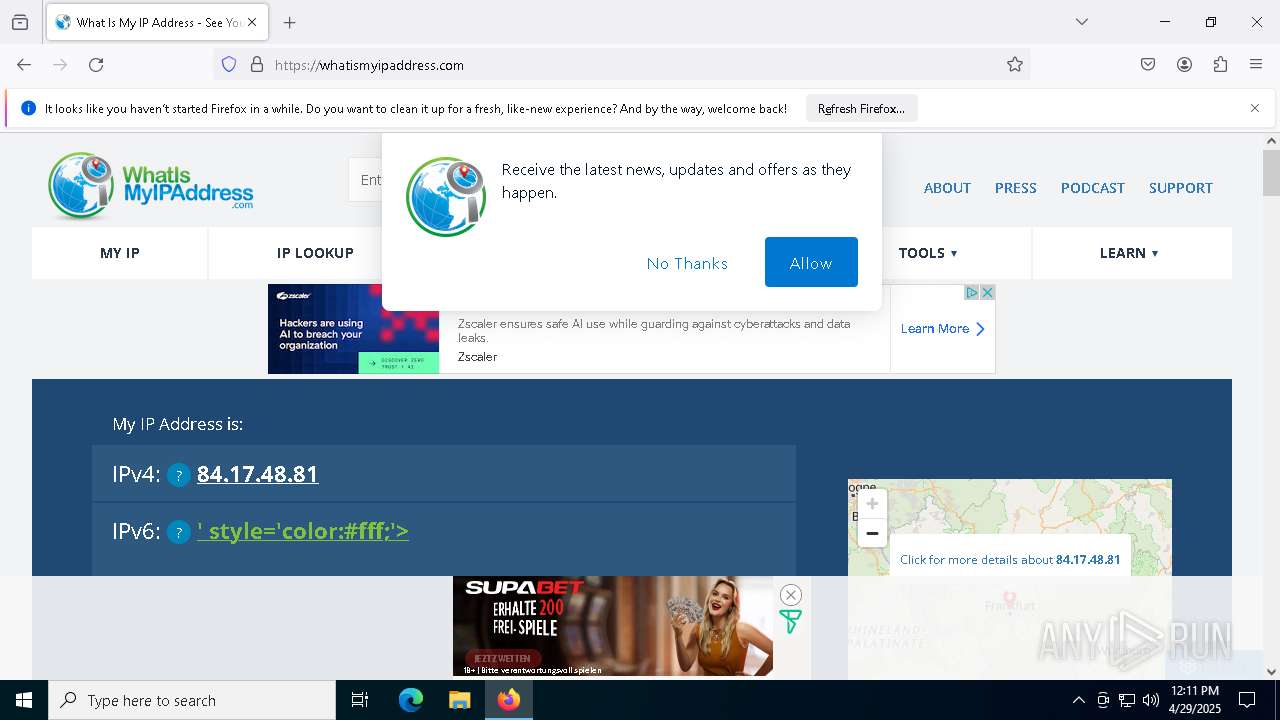The width and height of the screenshot is (1280, 720).
Task: Open the Save to Pocket icon
Action: click(x=1148, y=65)
